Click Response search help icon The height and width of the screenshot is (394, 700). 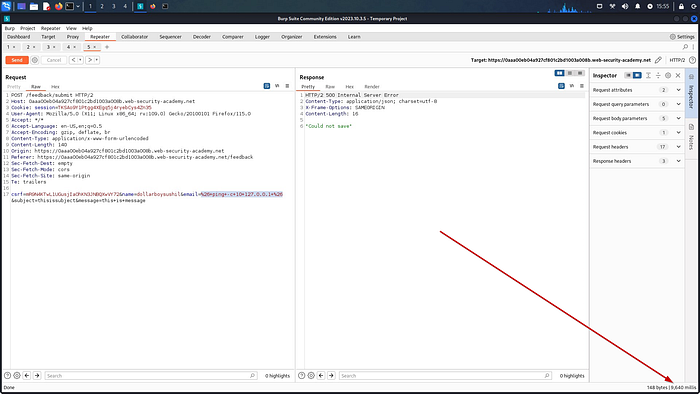[x=301, y=375]
